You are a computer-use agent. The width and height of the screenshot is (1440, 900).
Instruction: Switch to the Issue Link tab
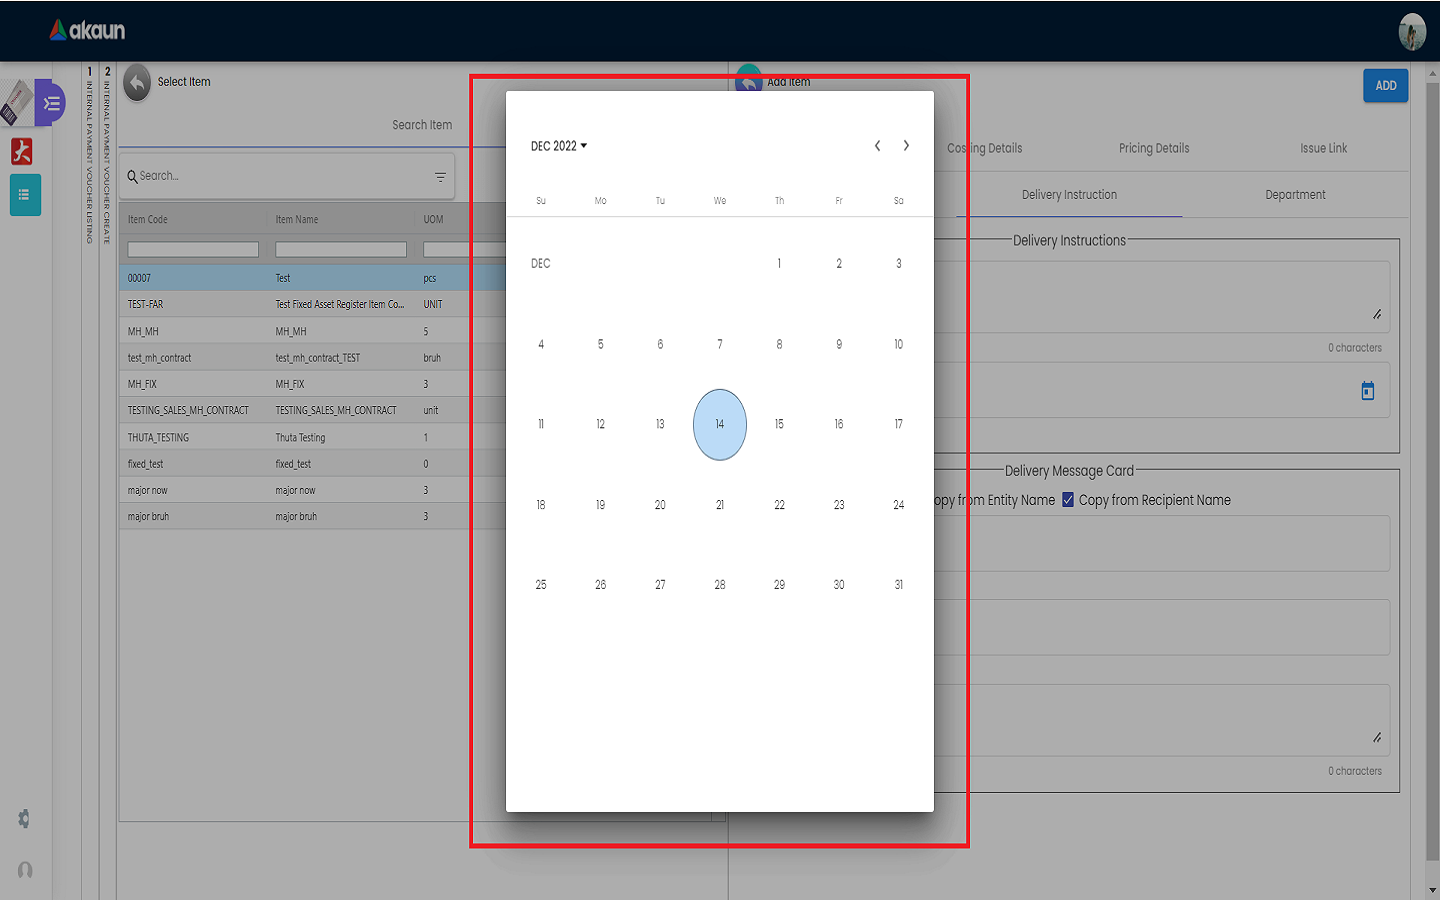click(1324, 148)
